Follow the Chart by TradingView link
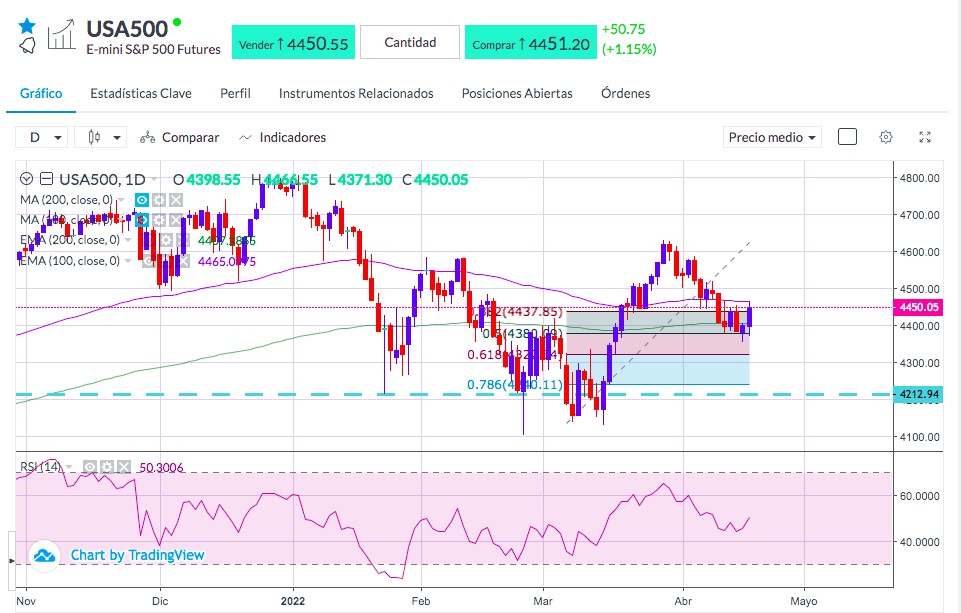This screenshot has width=961, height=613. 137,555
